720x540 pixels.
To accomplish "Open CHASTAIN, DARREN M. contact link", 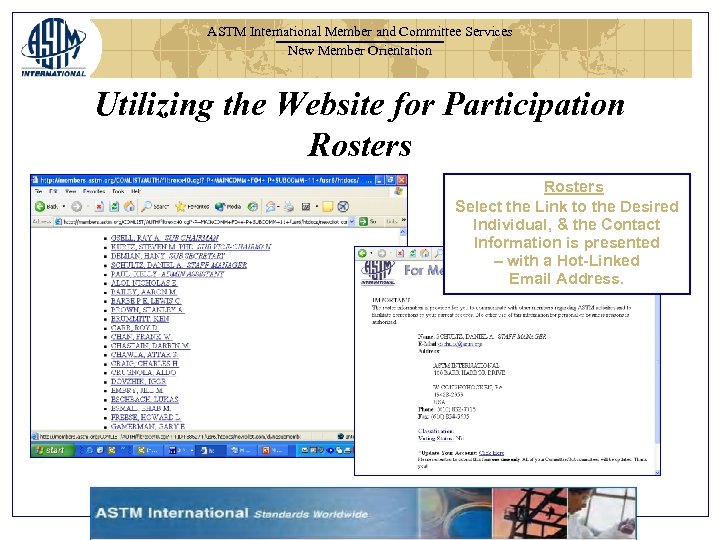I will (x=150, y=345).
